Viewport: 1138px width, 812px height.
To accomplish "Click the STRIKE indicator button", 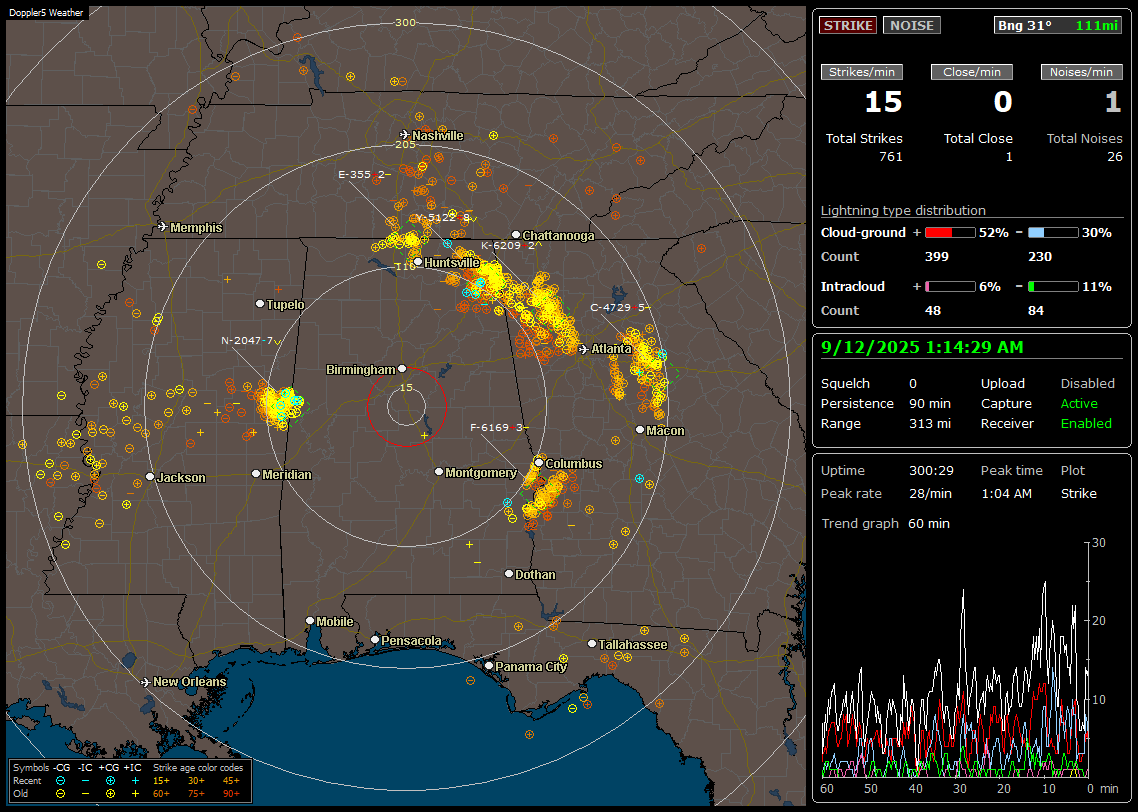I will point(848,25).
